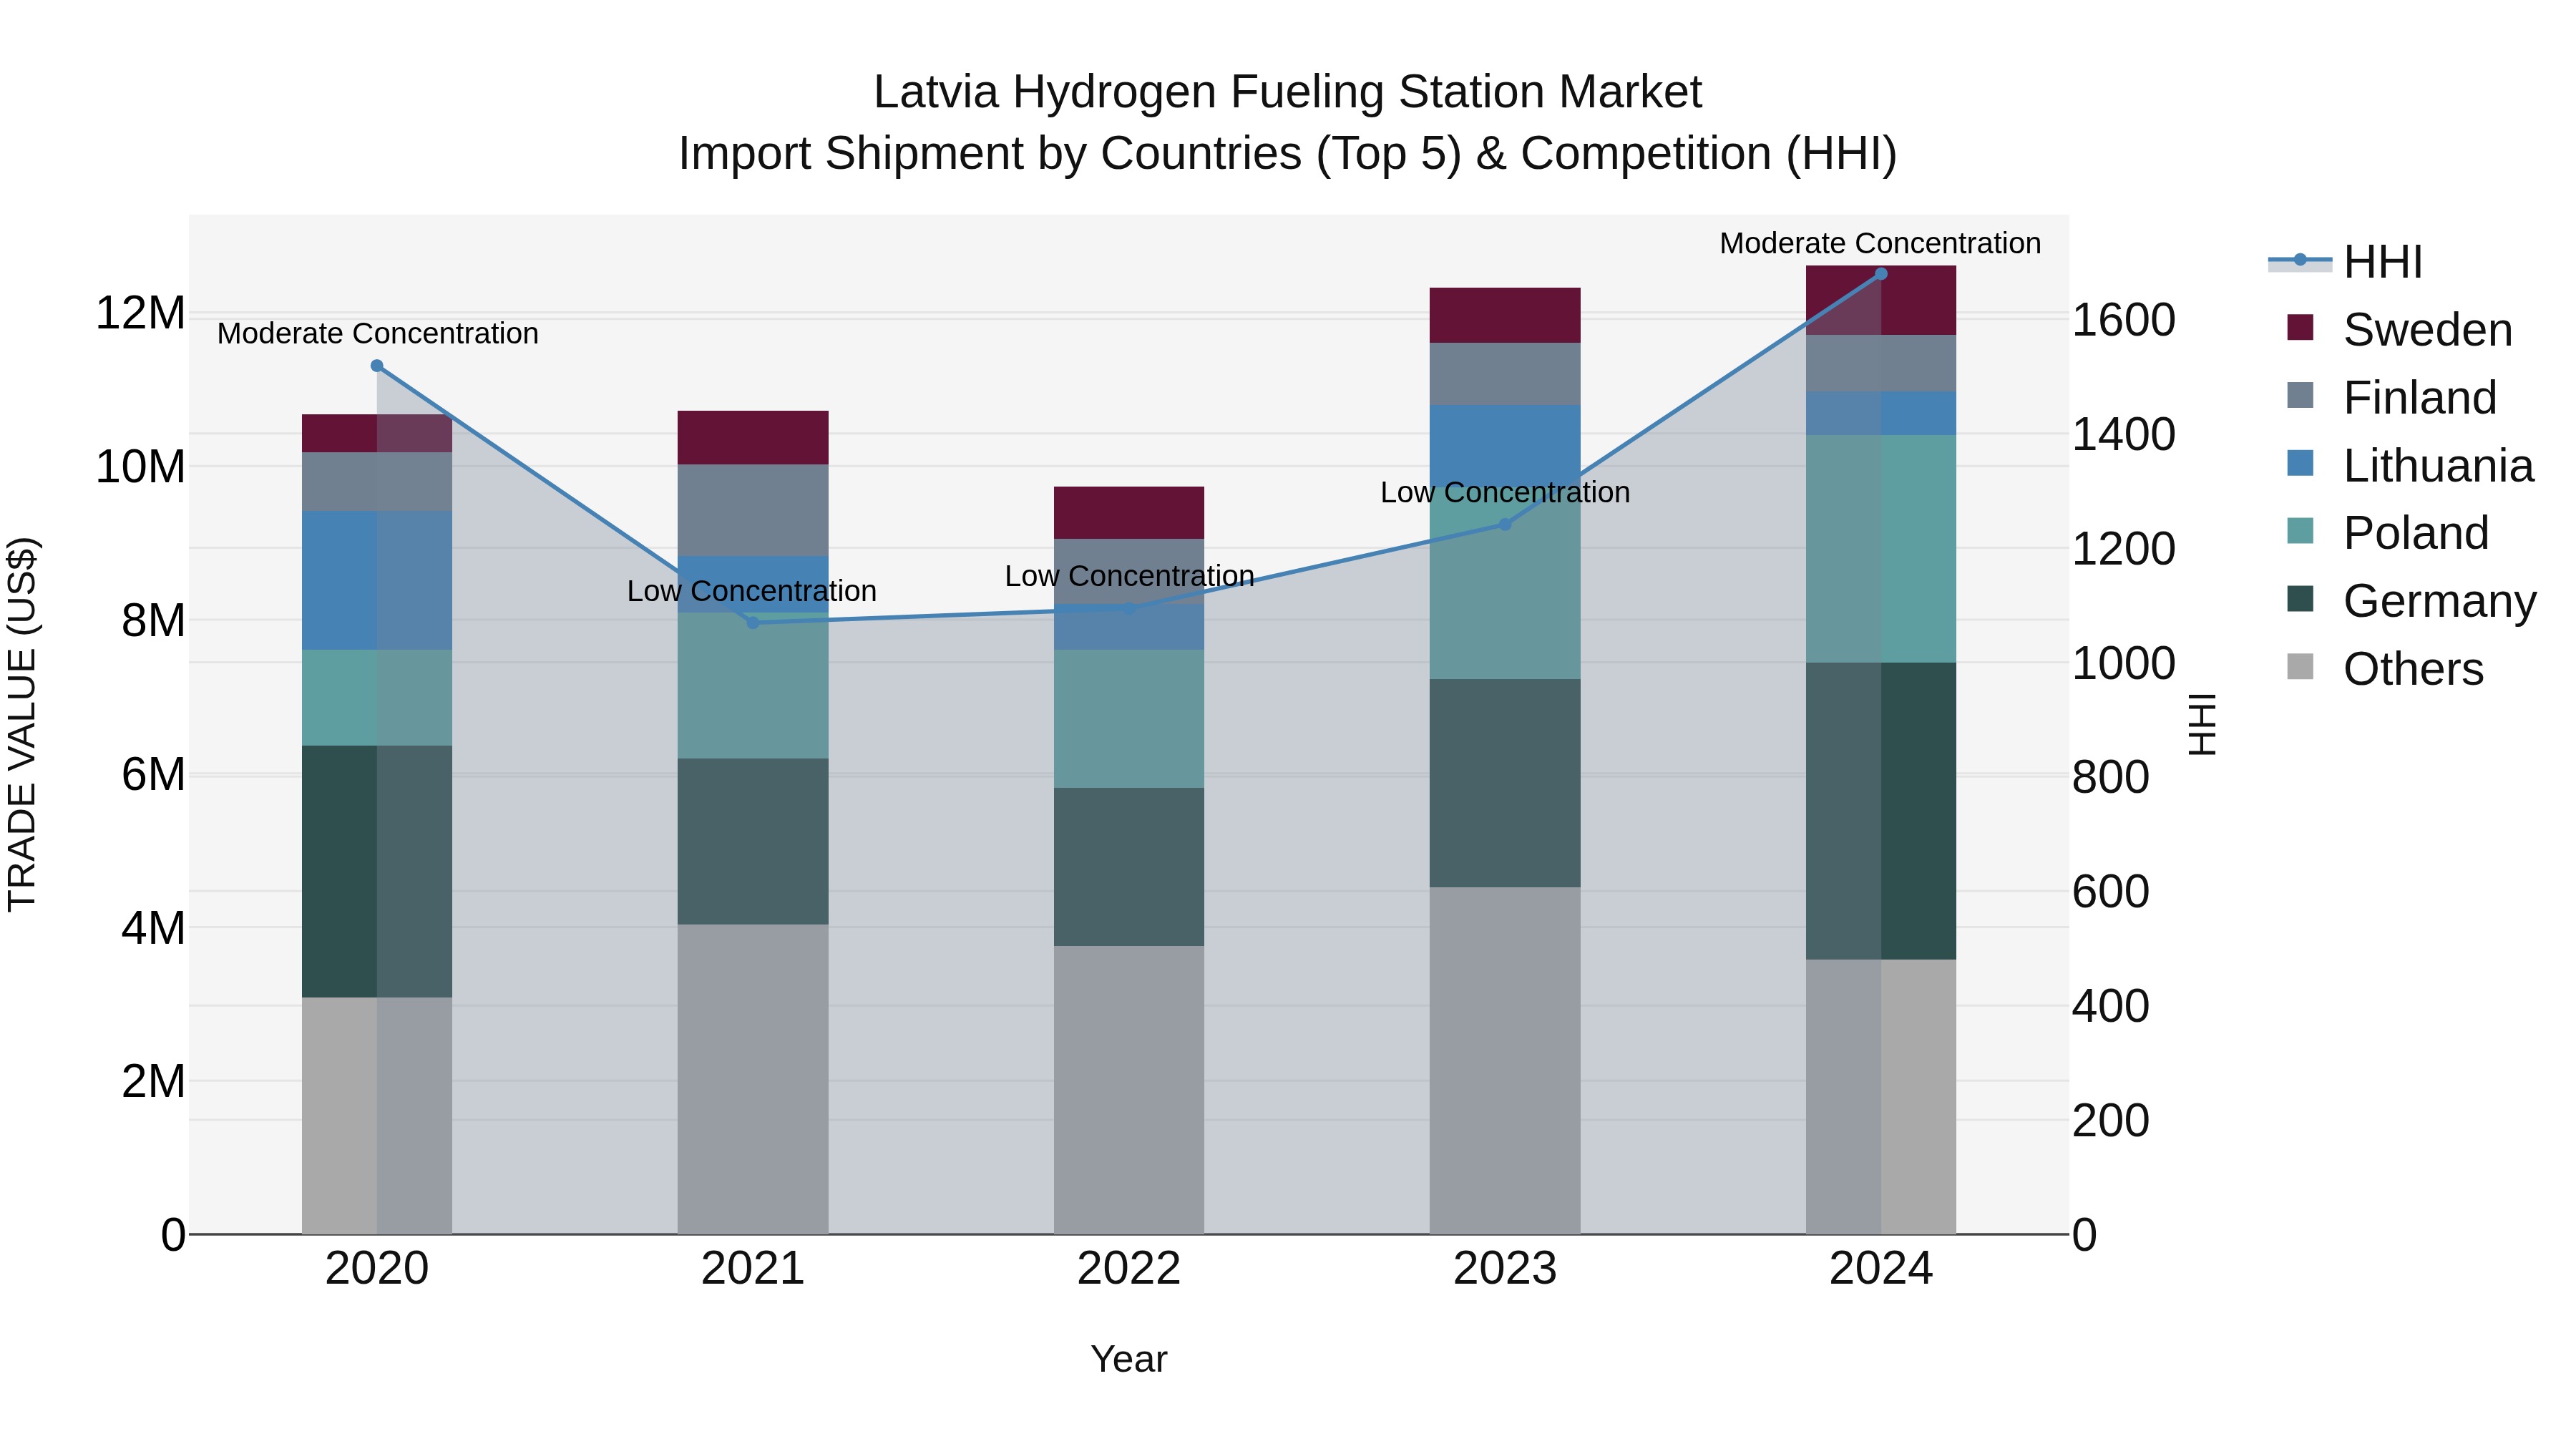Click the Sweden maroon legend swatch
Image resolution: width=2576 pixels, height=1449 pixels.
point(2300,327)
